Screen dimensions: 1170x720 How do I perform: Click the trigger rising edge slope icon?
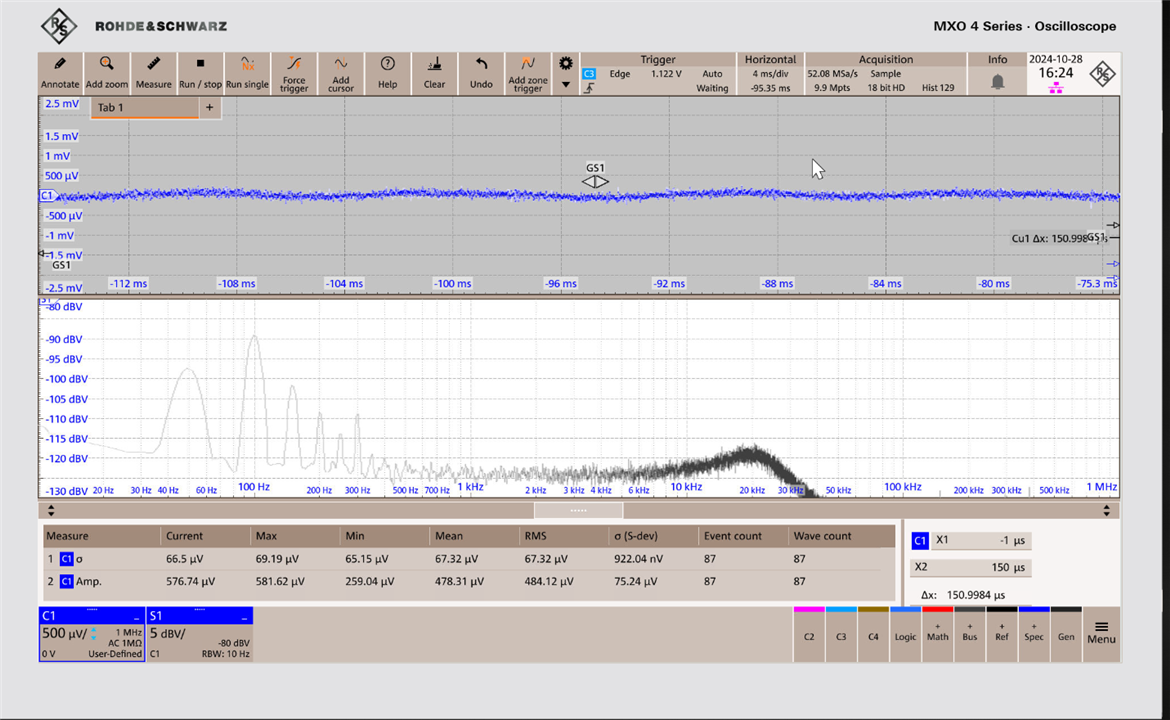tap(589, 88)
